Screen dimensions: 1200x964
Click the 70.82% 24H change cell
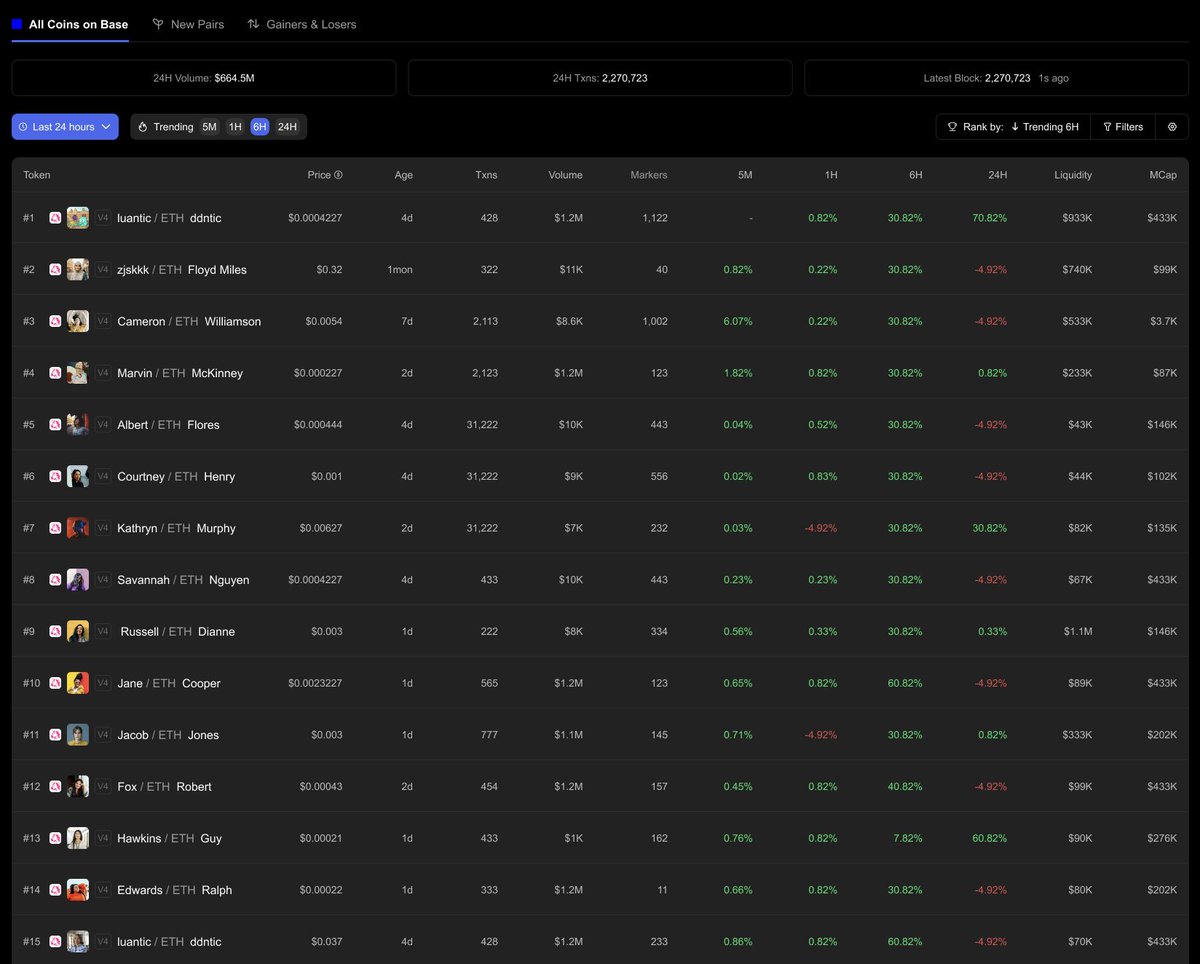pos(990,218)
